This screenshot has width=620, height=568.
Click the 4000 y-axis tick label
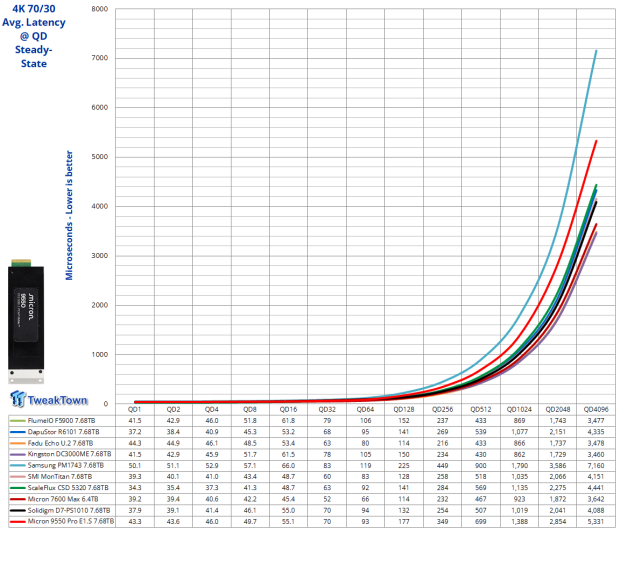(x=97, y=206)
